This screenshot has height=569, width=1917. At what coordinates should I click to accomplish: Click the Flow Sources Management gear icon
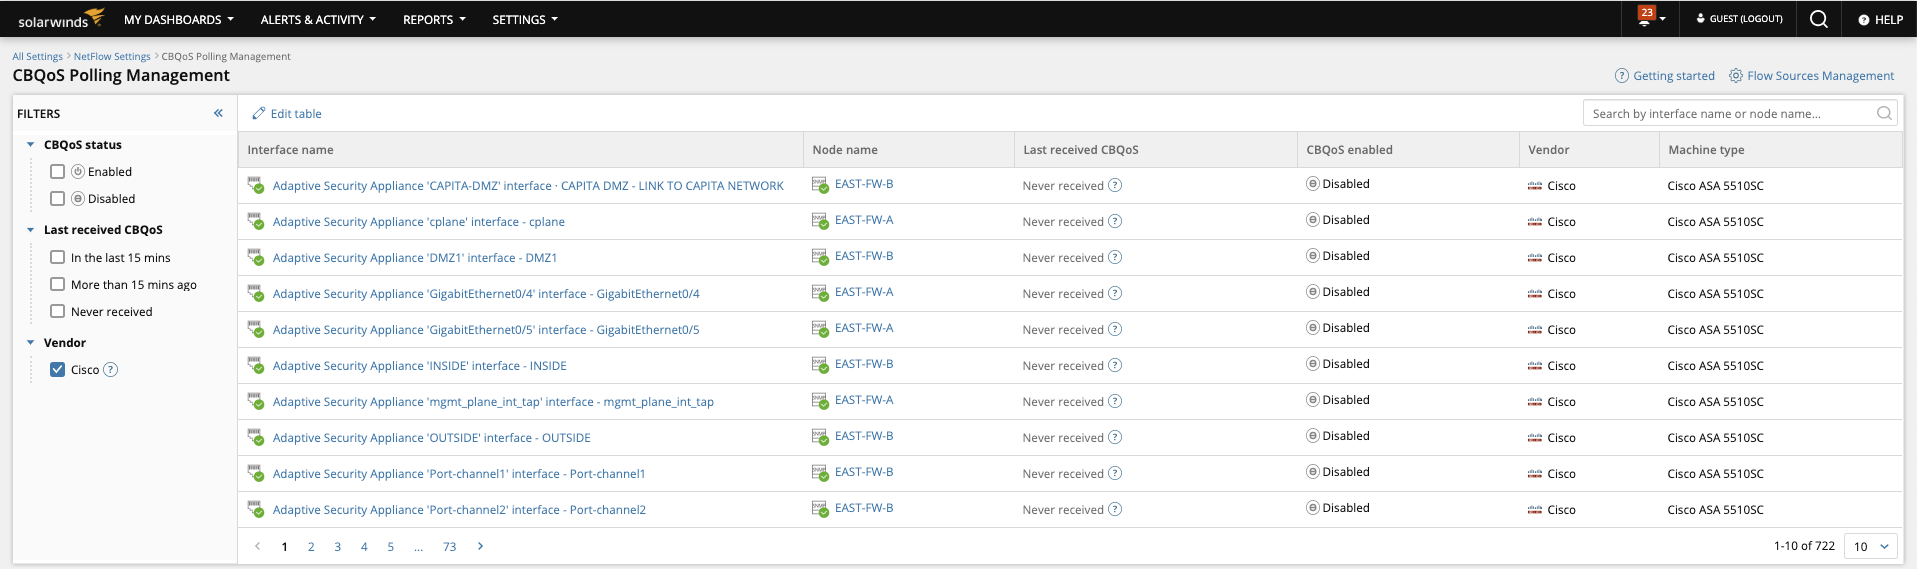(1736, 76)
